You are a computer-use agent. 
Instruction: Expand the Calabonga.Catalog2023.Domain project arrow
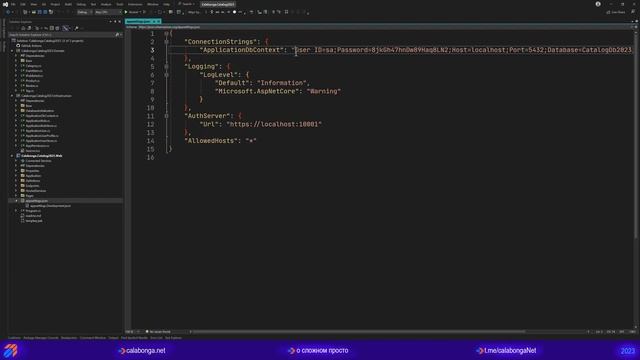pos(12,51)
